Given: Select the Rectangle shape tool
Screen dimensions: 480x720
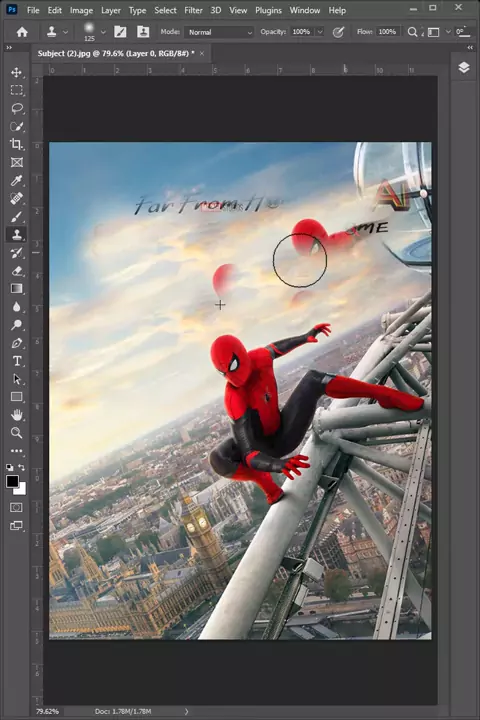Looking at the screenshot, I should [17, 397].
